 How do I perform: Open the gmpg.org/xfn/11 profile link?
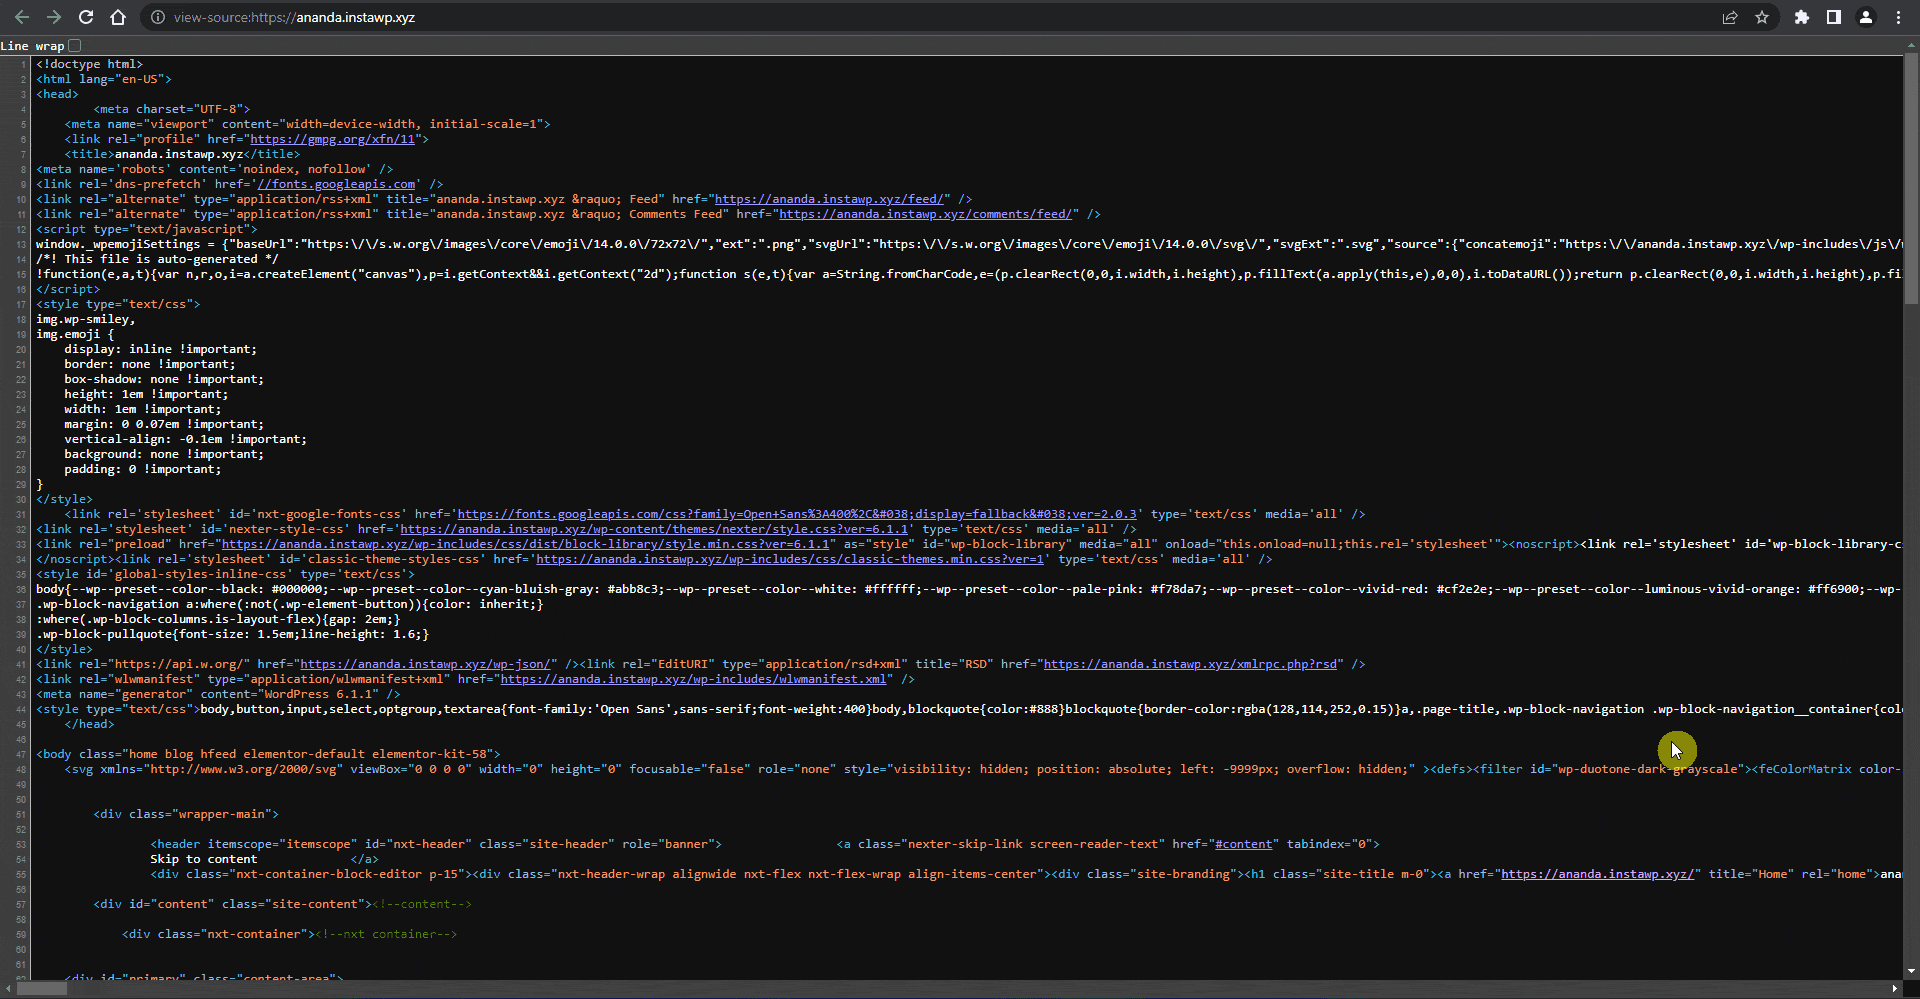(332, 139)
